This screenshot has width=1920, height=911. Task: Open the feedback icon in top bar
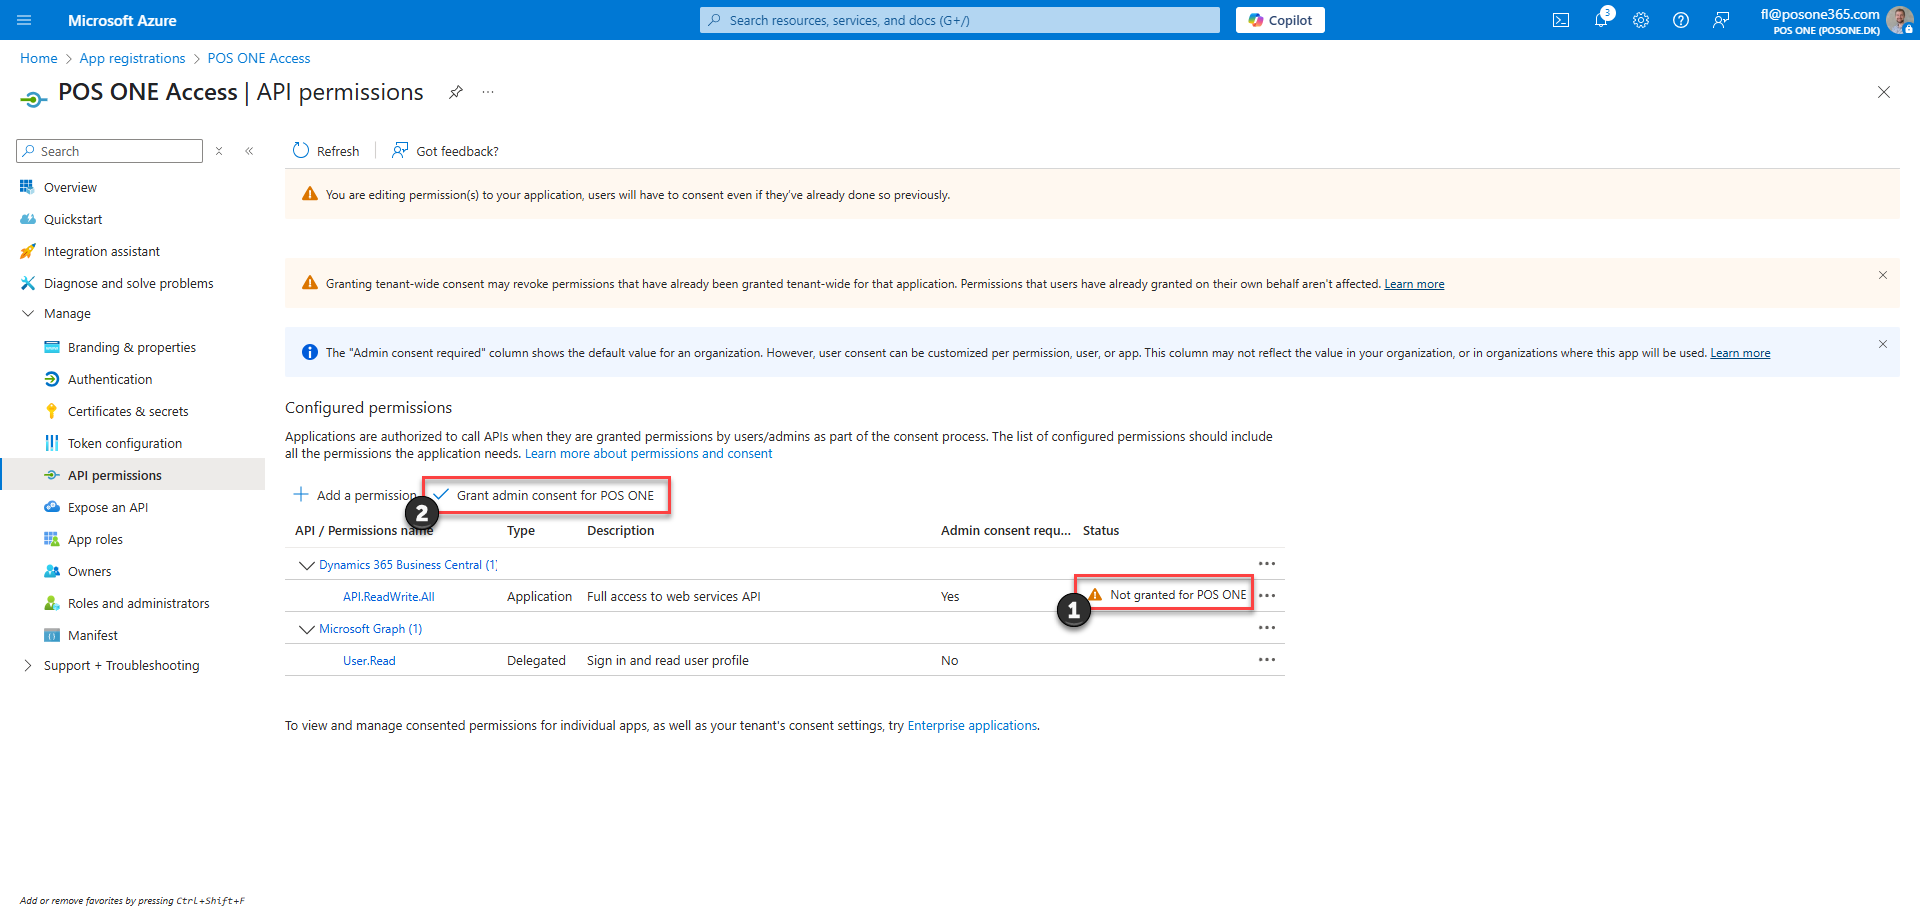click(x=1721, y=20)
